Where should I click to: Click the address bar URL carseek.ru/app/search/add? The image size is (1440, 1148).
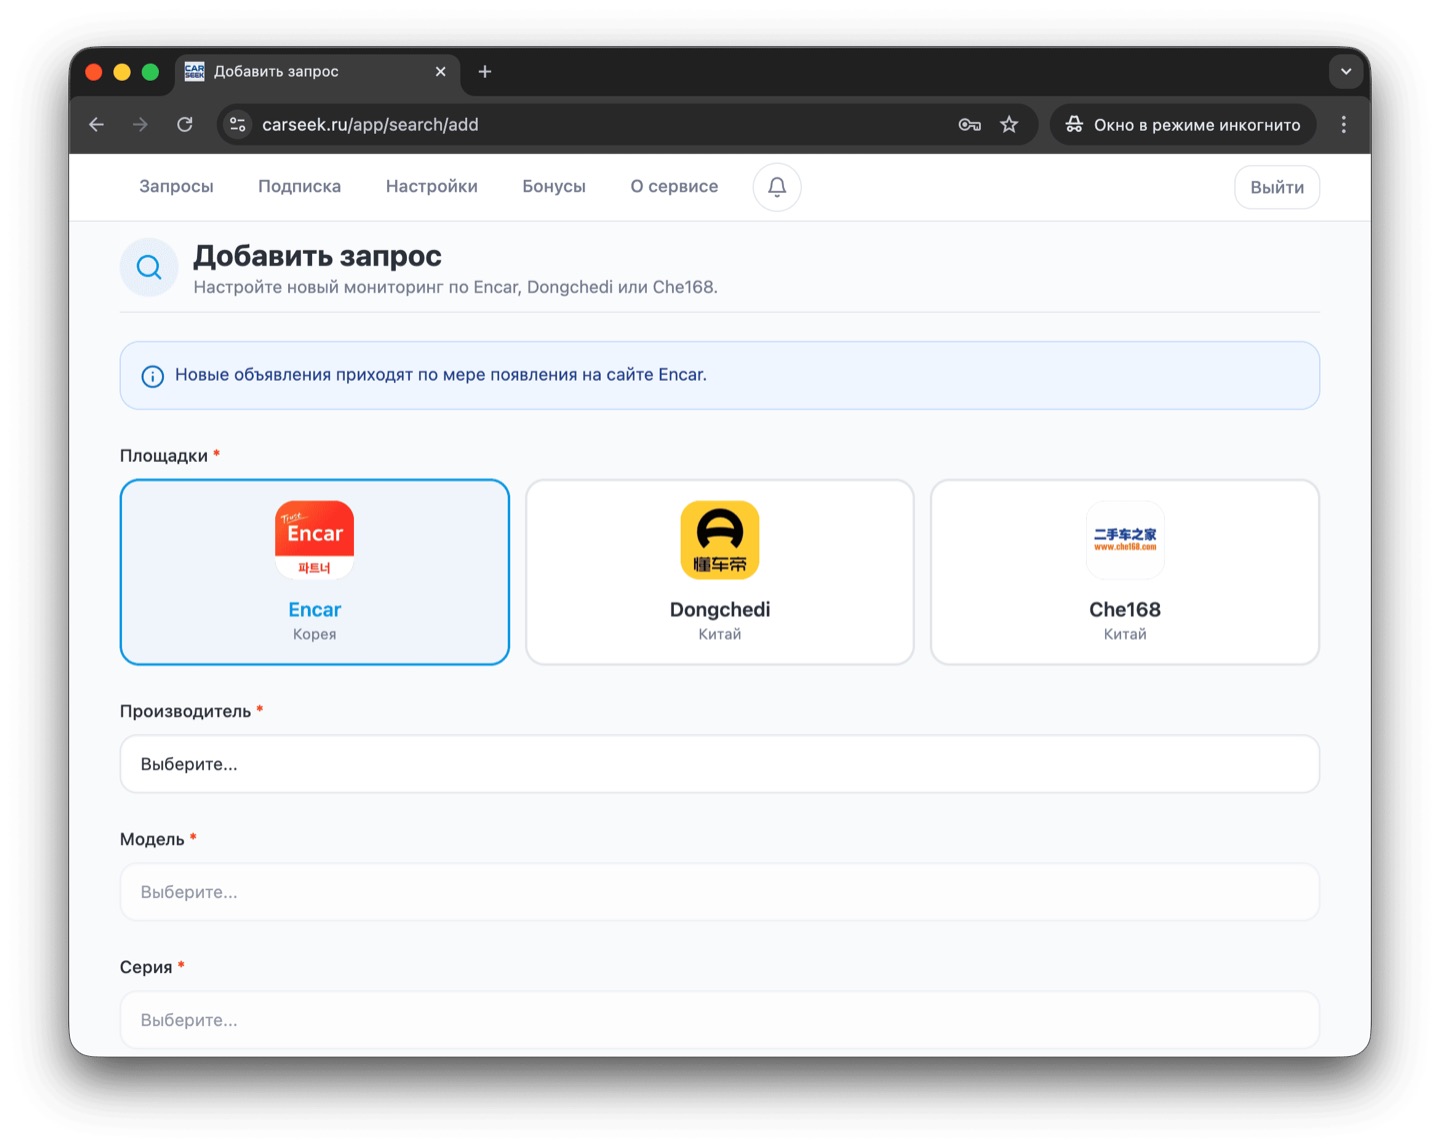pos(370,125)
